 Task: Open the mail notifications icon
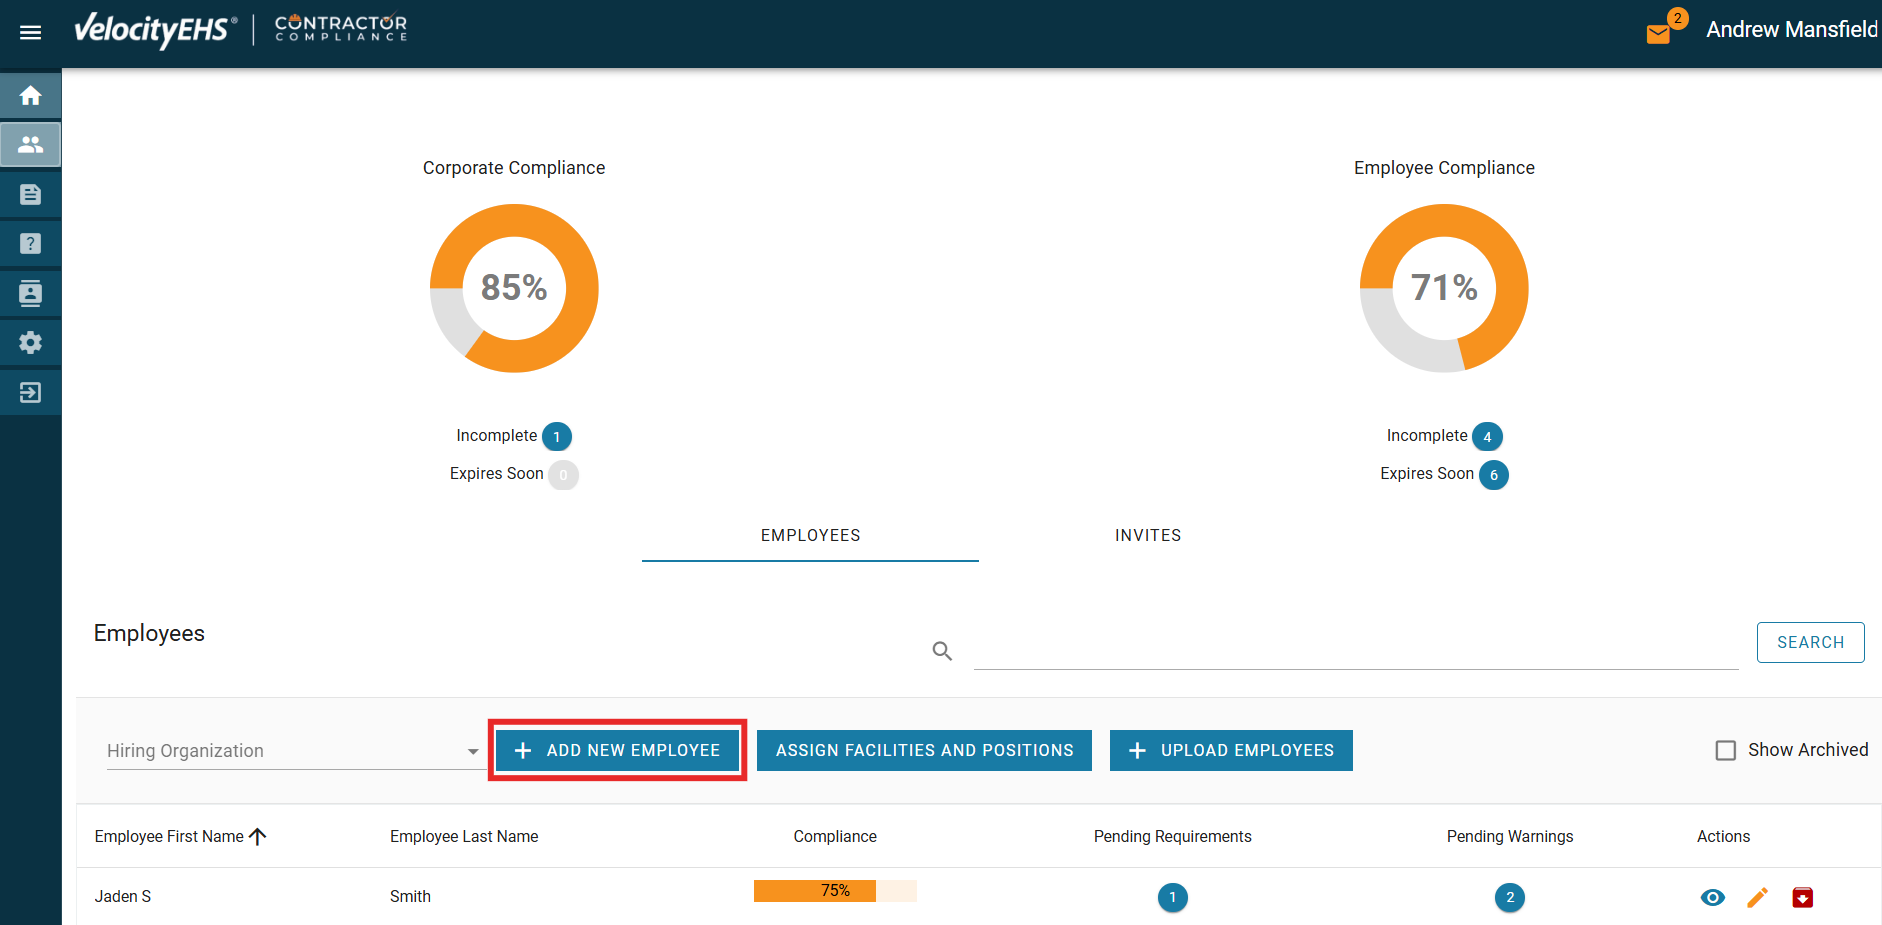pyautogui.click(x=1658, y=34)
